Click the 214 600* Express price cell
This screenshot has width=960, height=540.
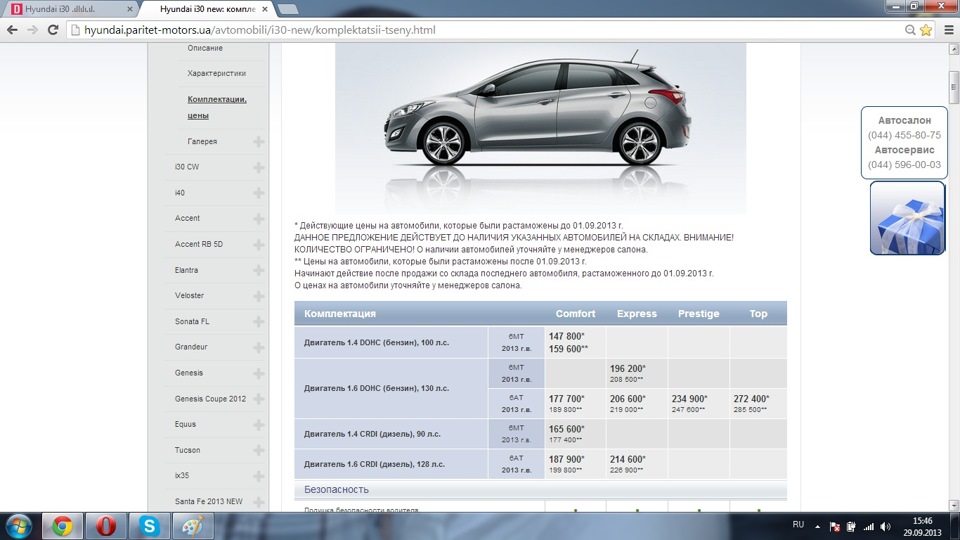click(x=628, y=459)
